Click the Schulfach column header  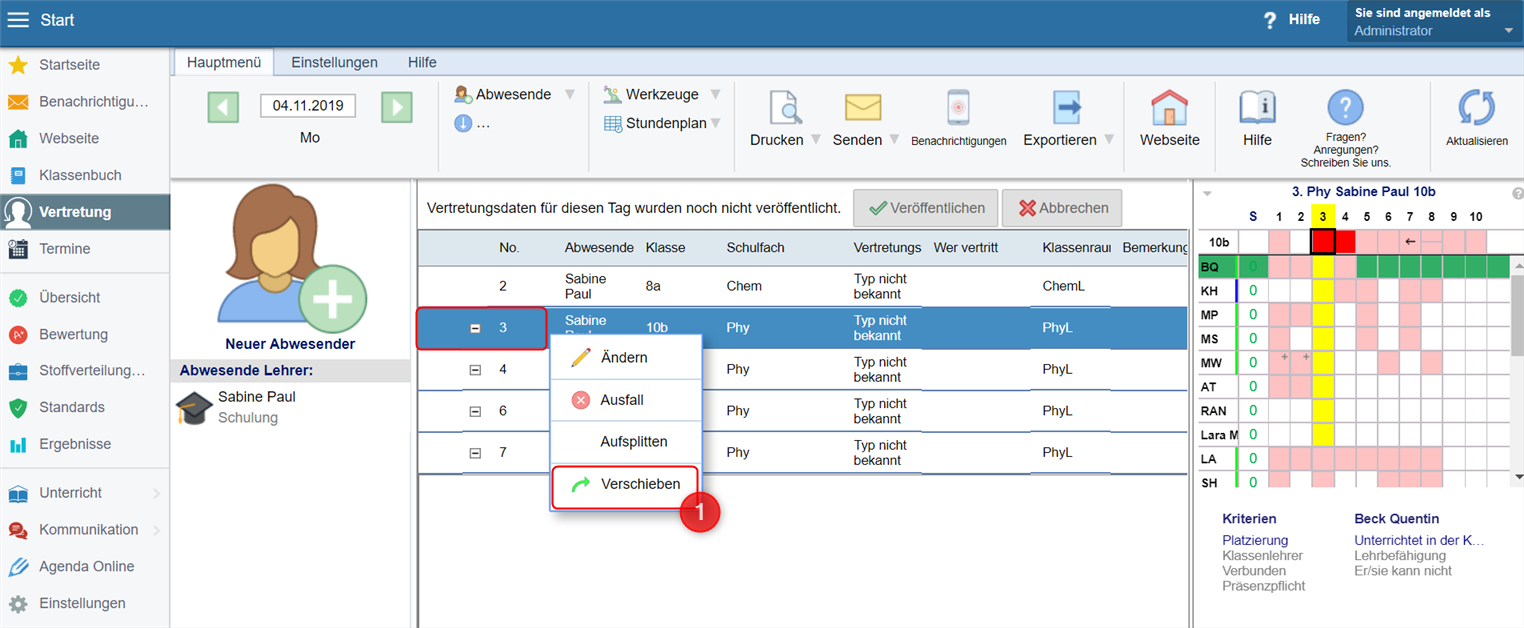755,247
